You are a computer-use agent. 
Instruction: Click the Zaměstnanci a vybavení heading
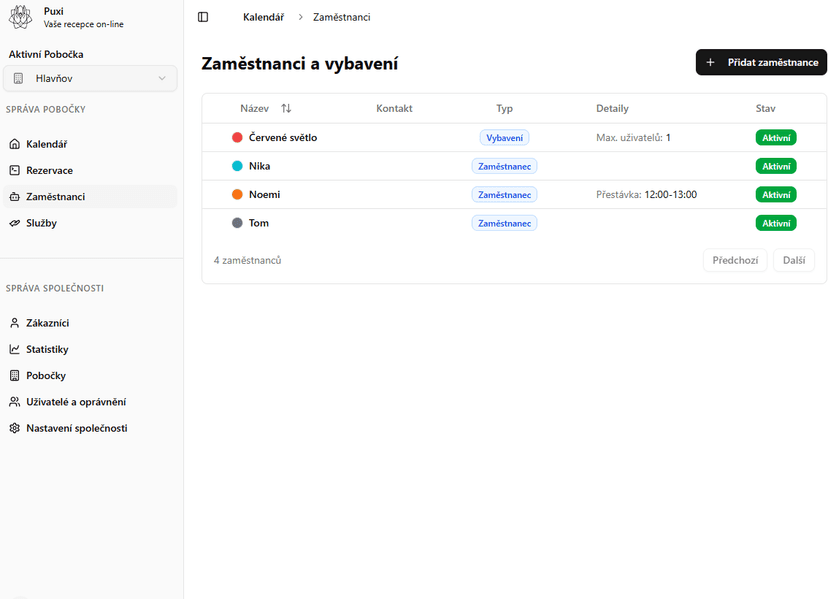tap(299, 63)
